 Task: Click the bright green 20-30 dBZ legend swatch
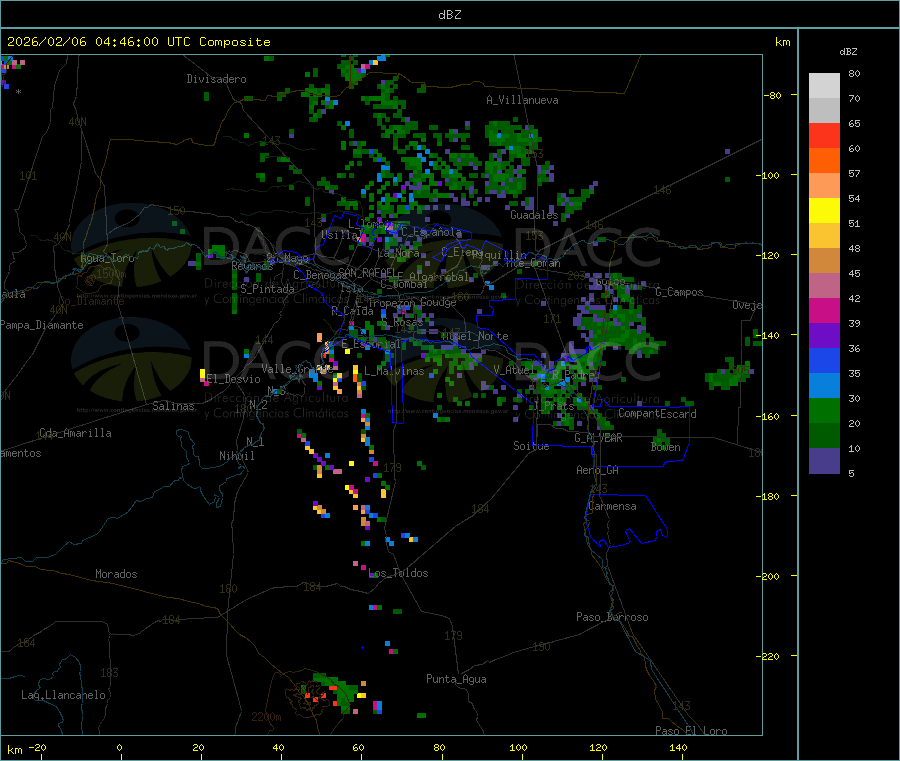tap(824, 410)
